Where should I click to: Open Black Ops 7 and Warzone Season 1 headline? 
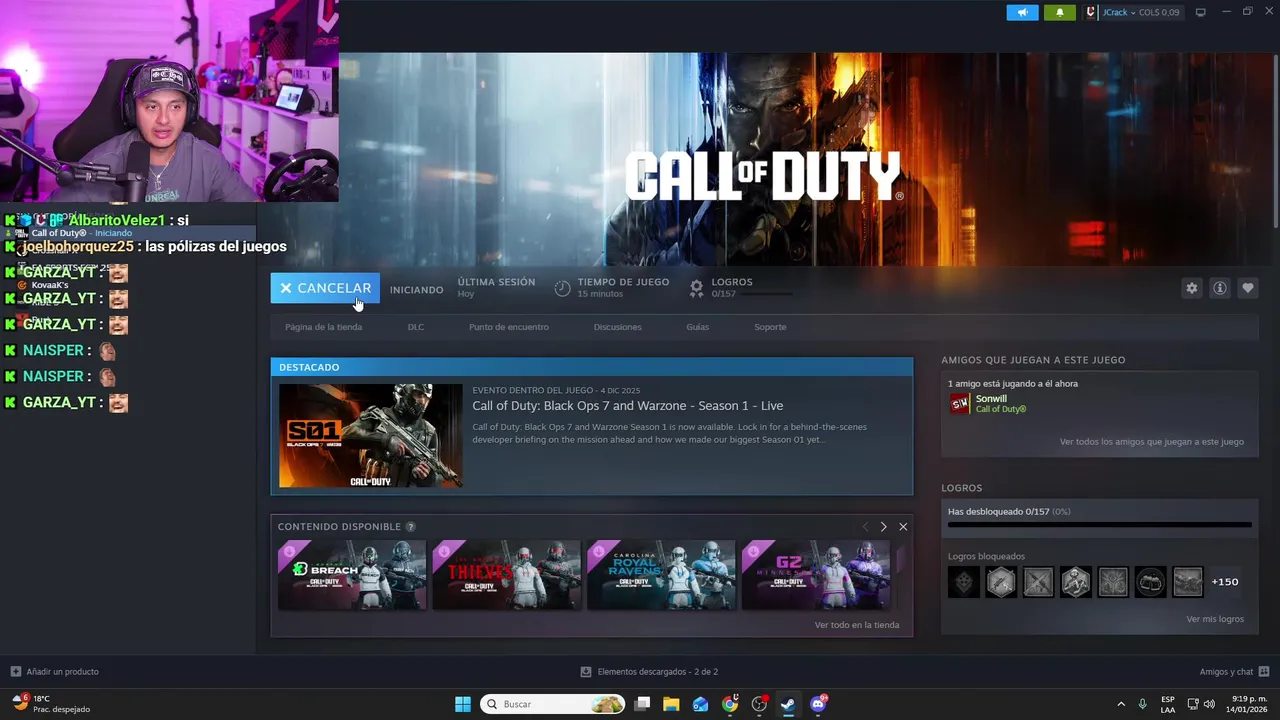tap(628, 406)
